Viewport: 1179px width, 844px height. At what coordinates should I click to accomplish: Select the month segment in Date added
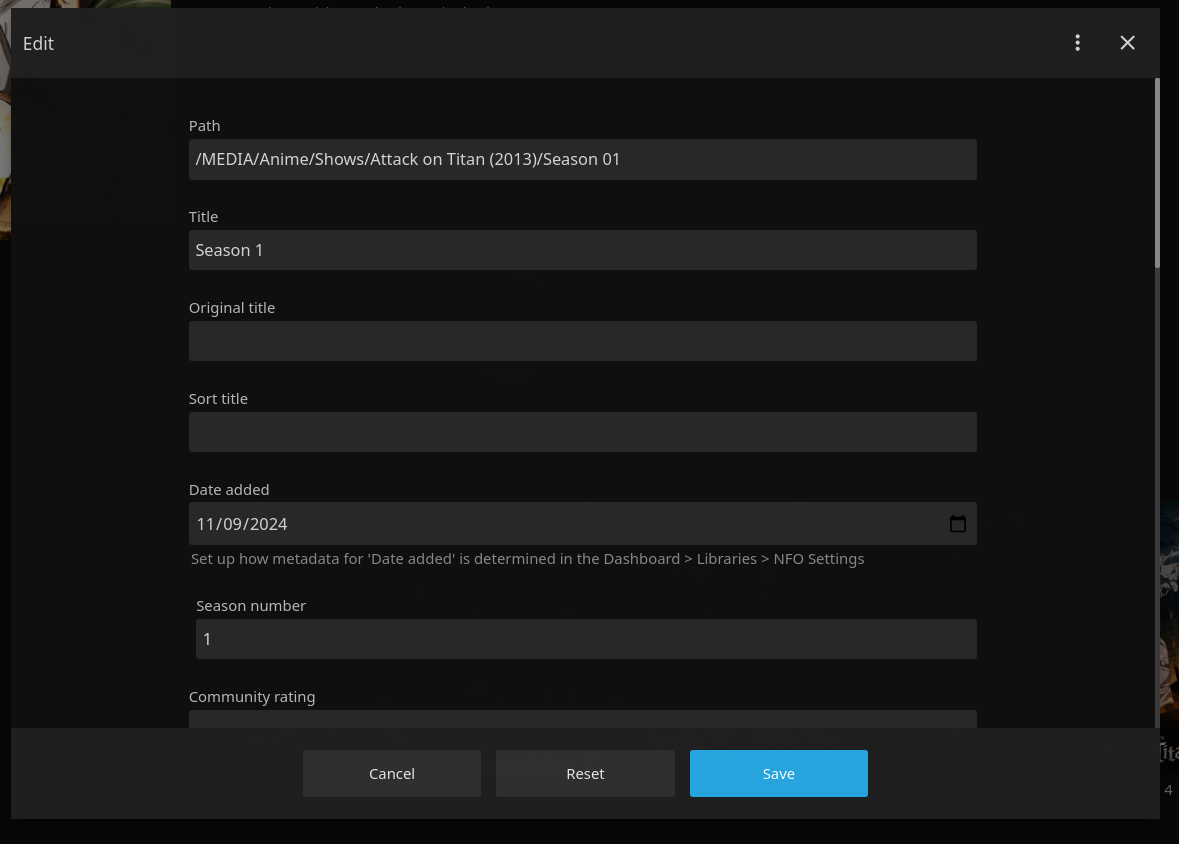pos(207,524)
